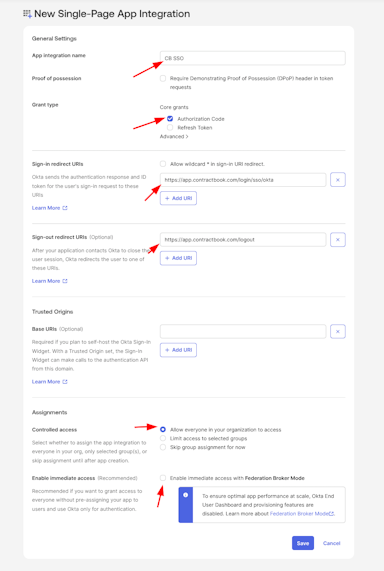Click the info icon in Federation Broker notice

(185, 495)
